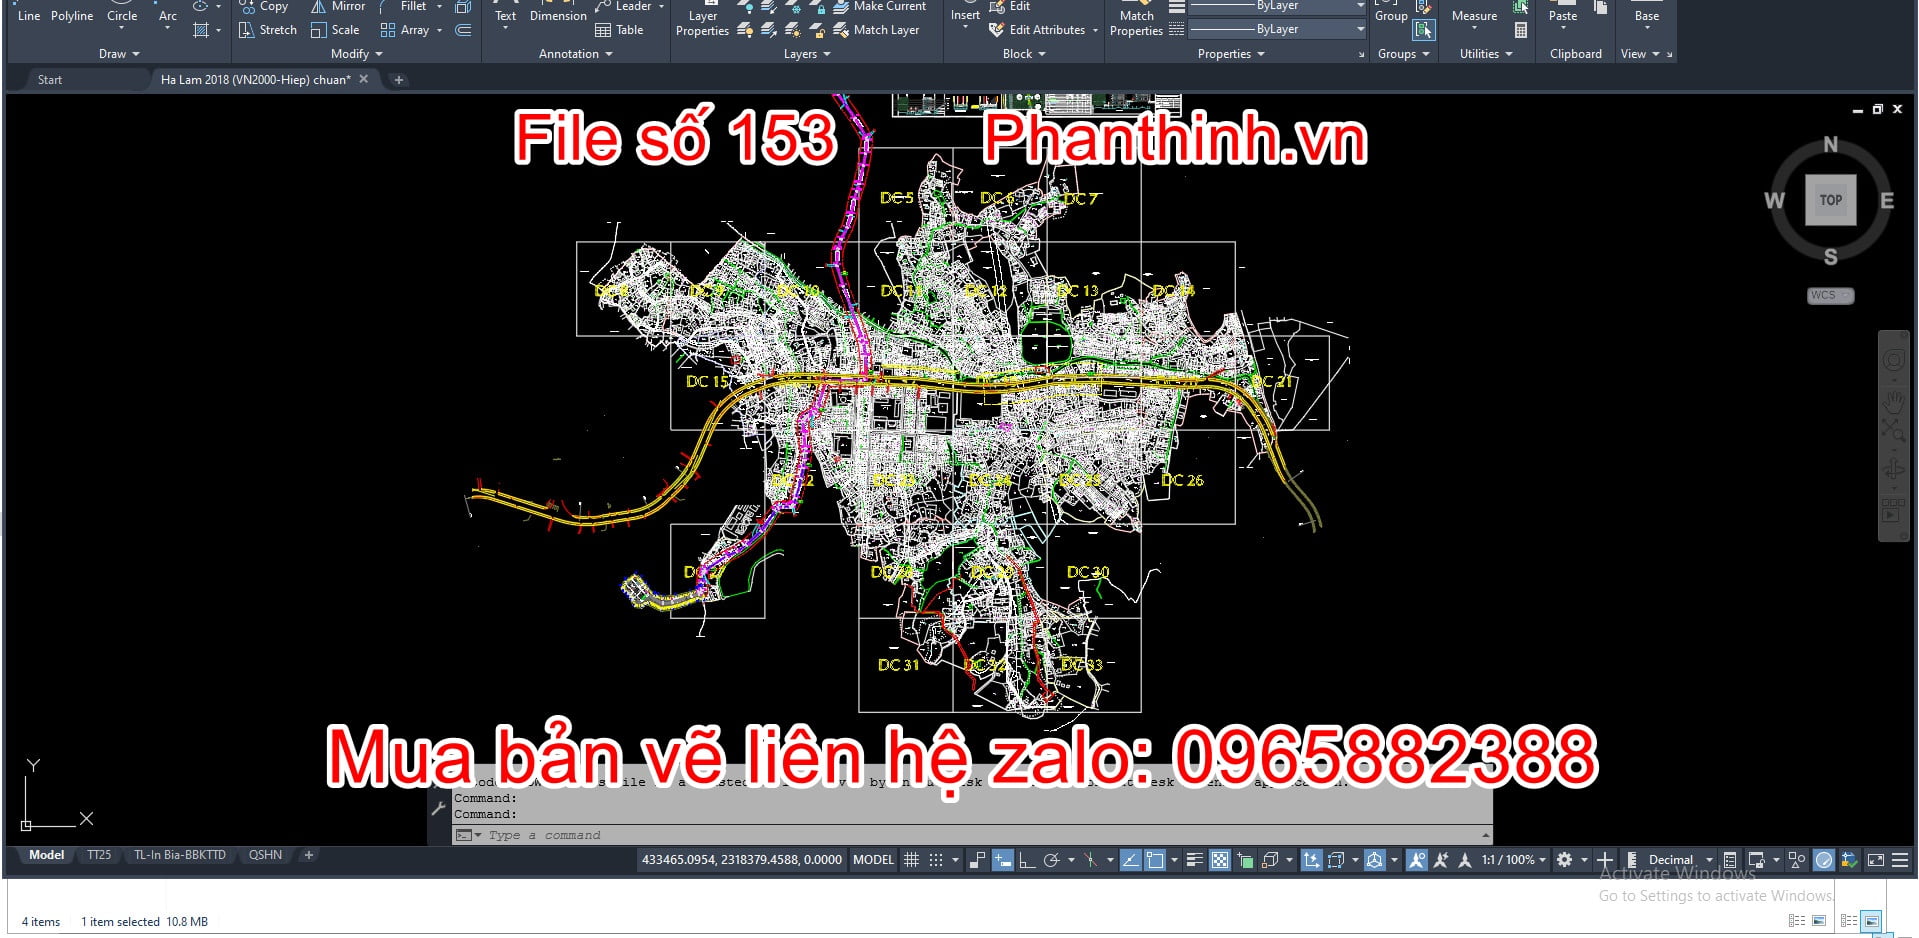The width and height of the screenshot is (1919, 938).
Task: Click coordinates readout in status bar
Action: tap(741, 859)
